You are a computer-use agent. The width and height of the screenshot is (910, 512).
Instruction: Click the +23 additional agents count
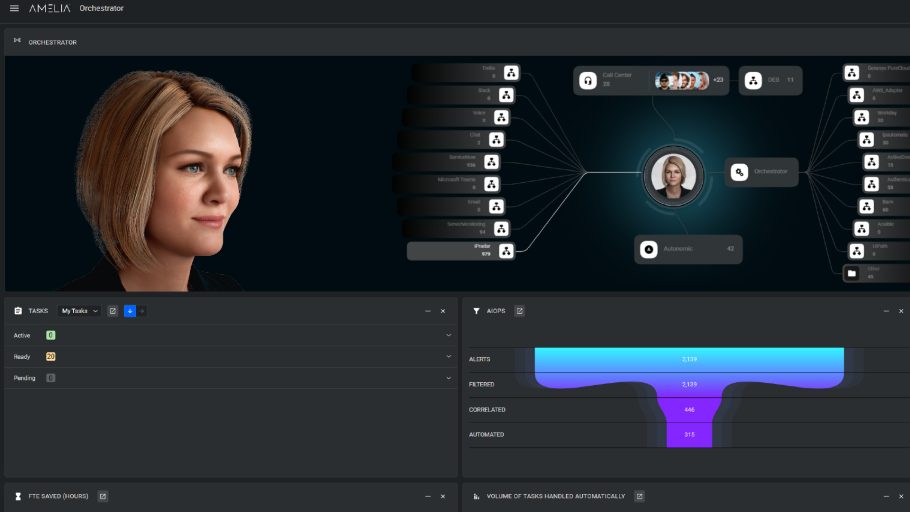(x=718, y=80)
